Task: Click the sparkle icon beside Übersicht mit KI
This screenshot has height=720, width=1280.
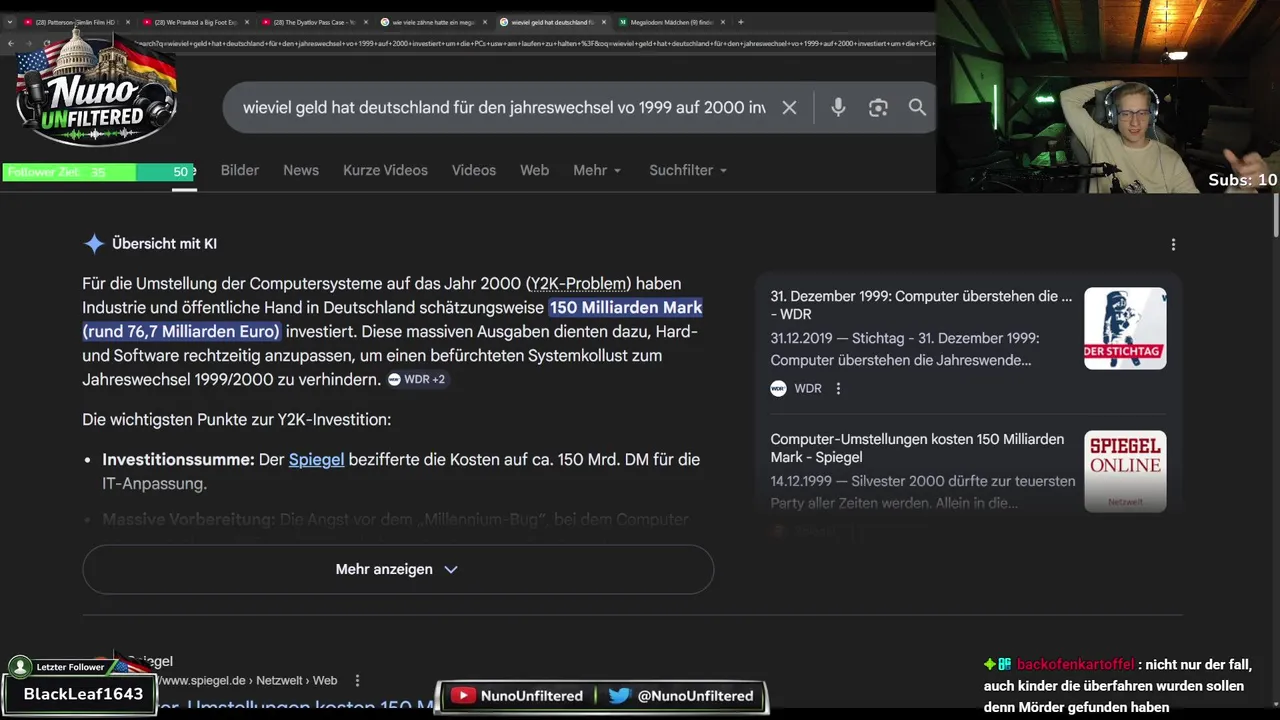Action: click(94, 244)
